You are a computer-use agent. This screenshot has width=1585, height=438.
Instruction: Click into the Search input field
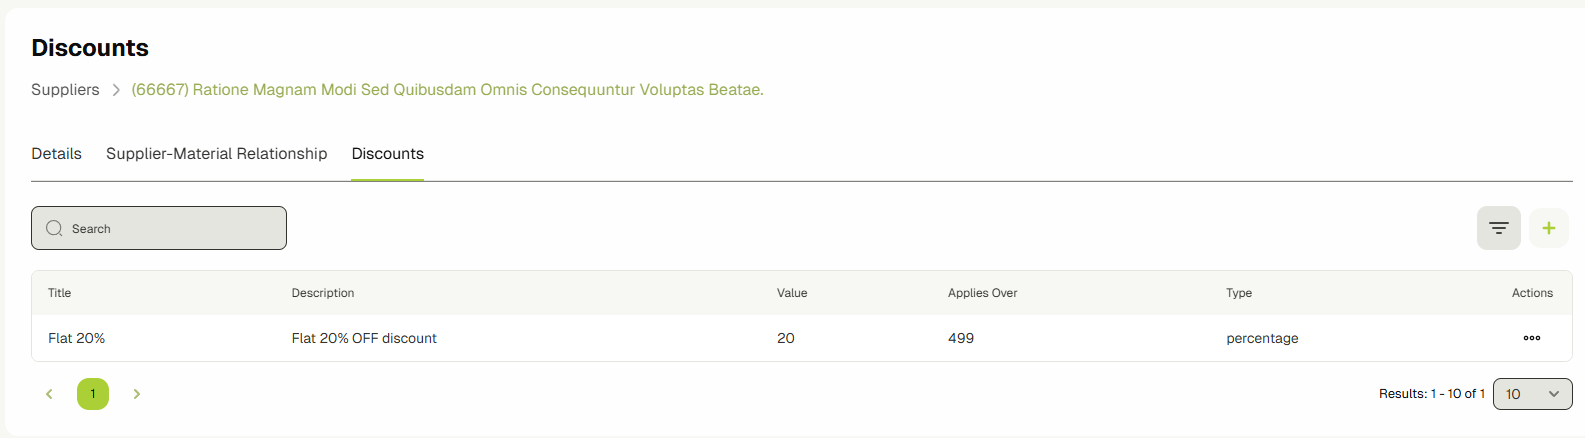(170, 228)
